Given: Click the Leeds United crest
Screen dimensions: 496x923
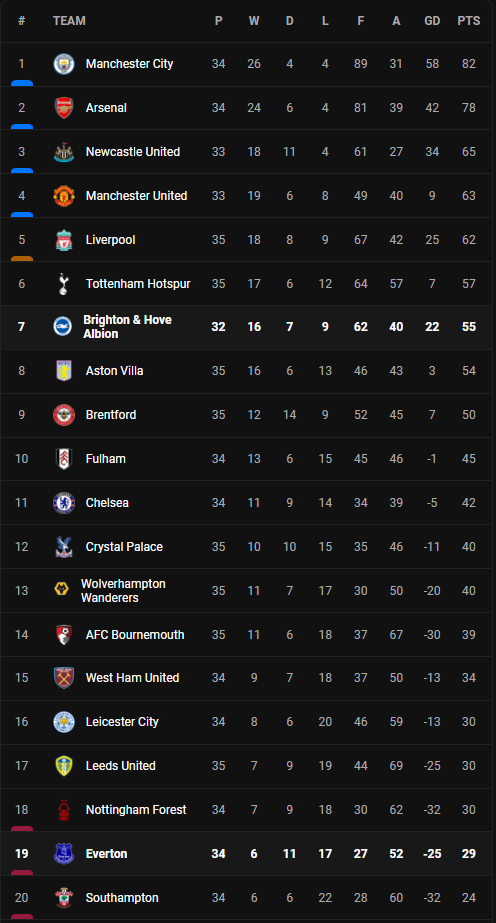Looking at the screenshot, I should coord(64,766).
